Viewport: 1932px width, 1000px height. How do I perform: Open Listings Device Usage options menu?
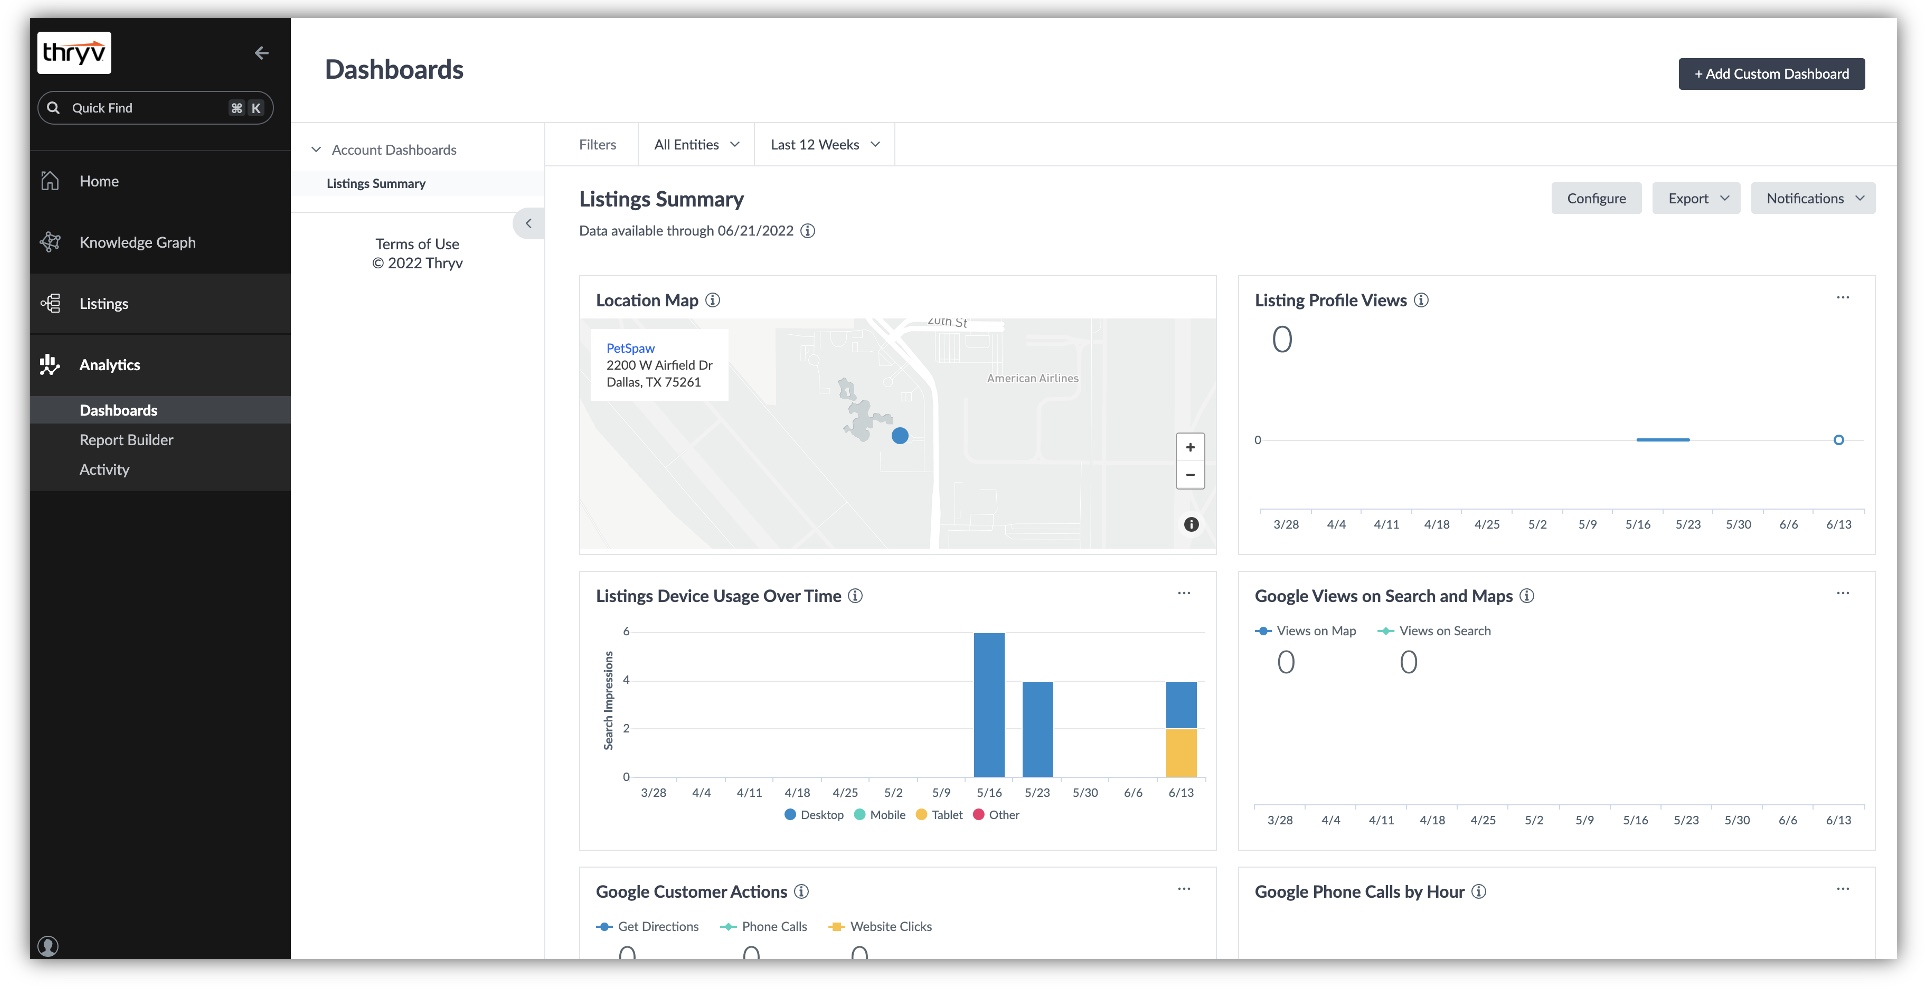[1184, 593]
